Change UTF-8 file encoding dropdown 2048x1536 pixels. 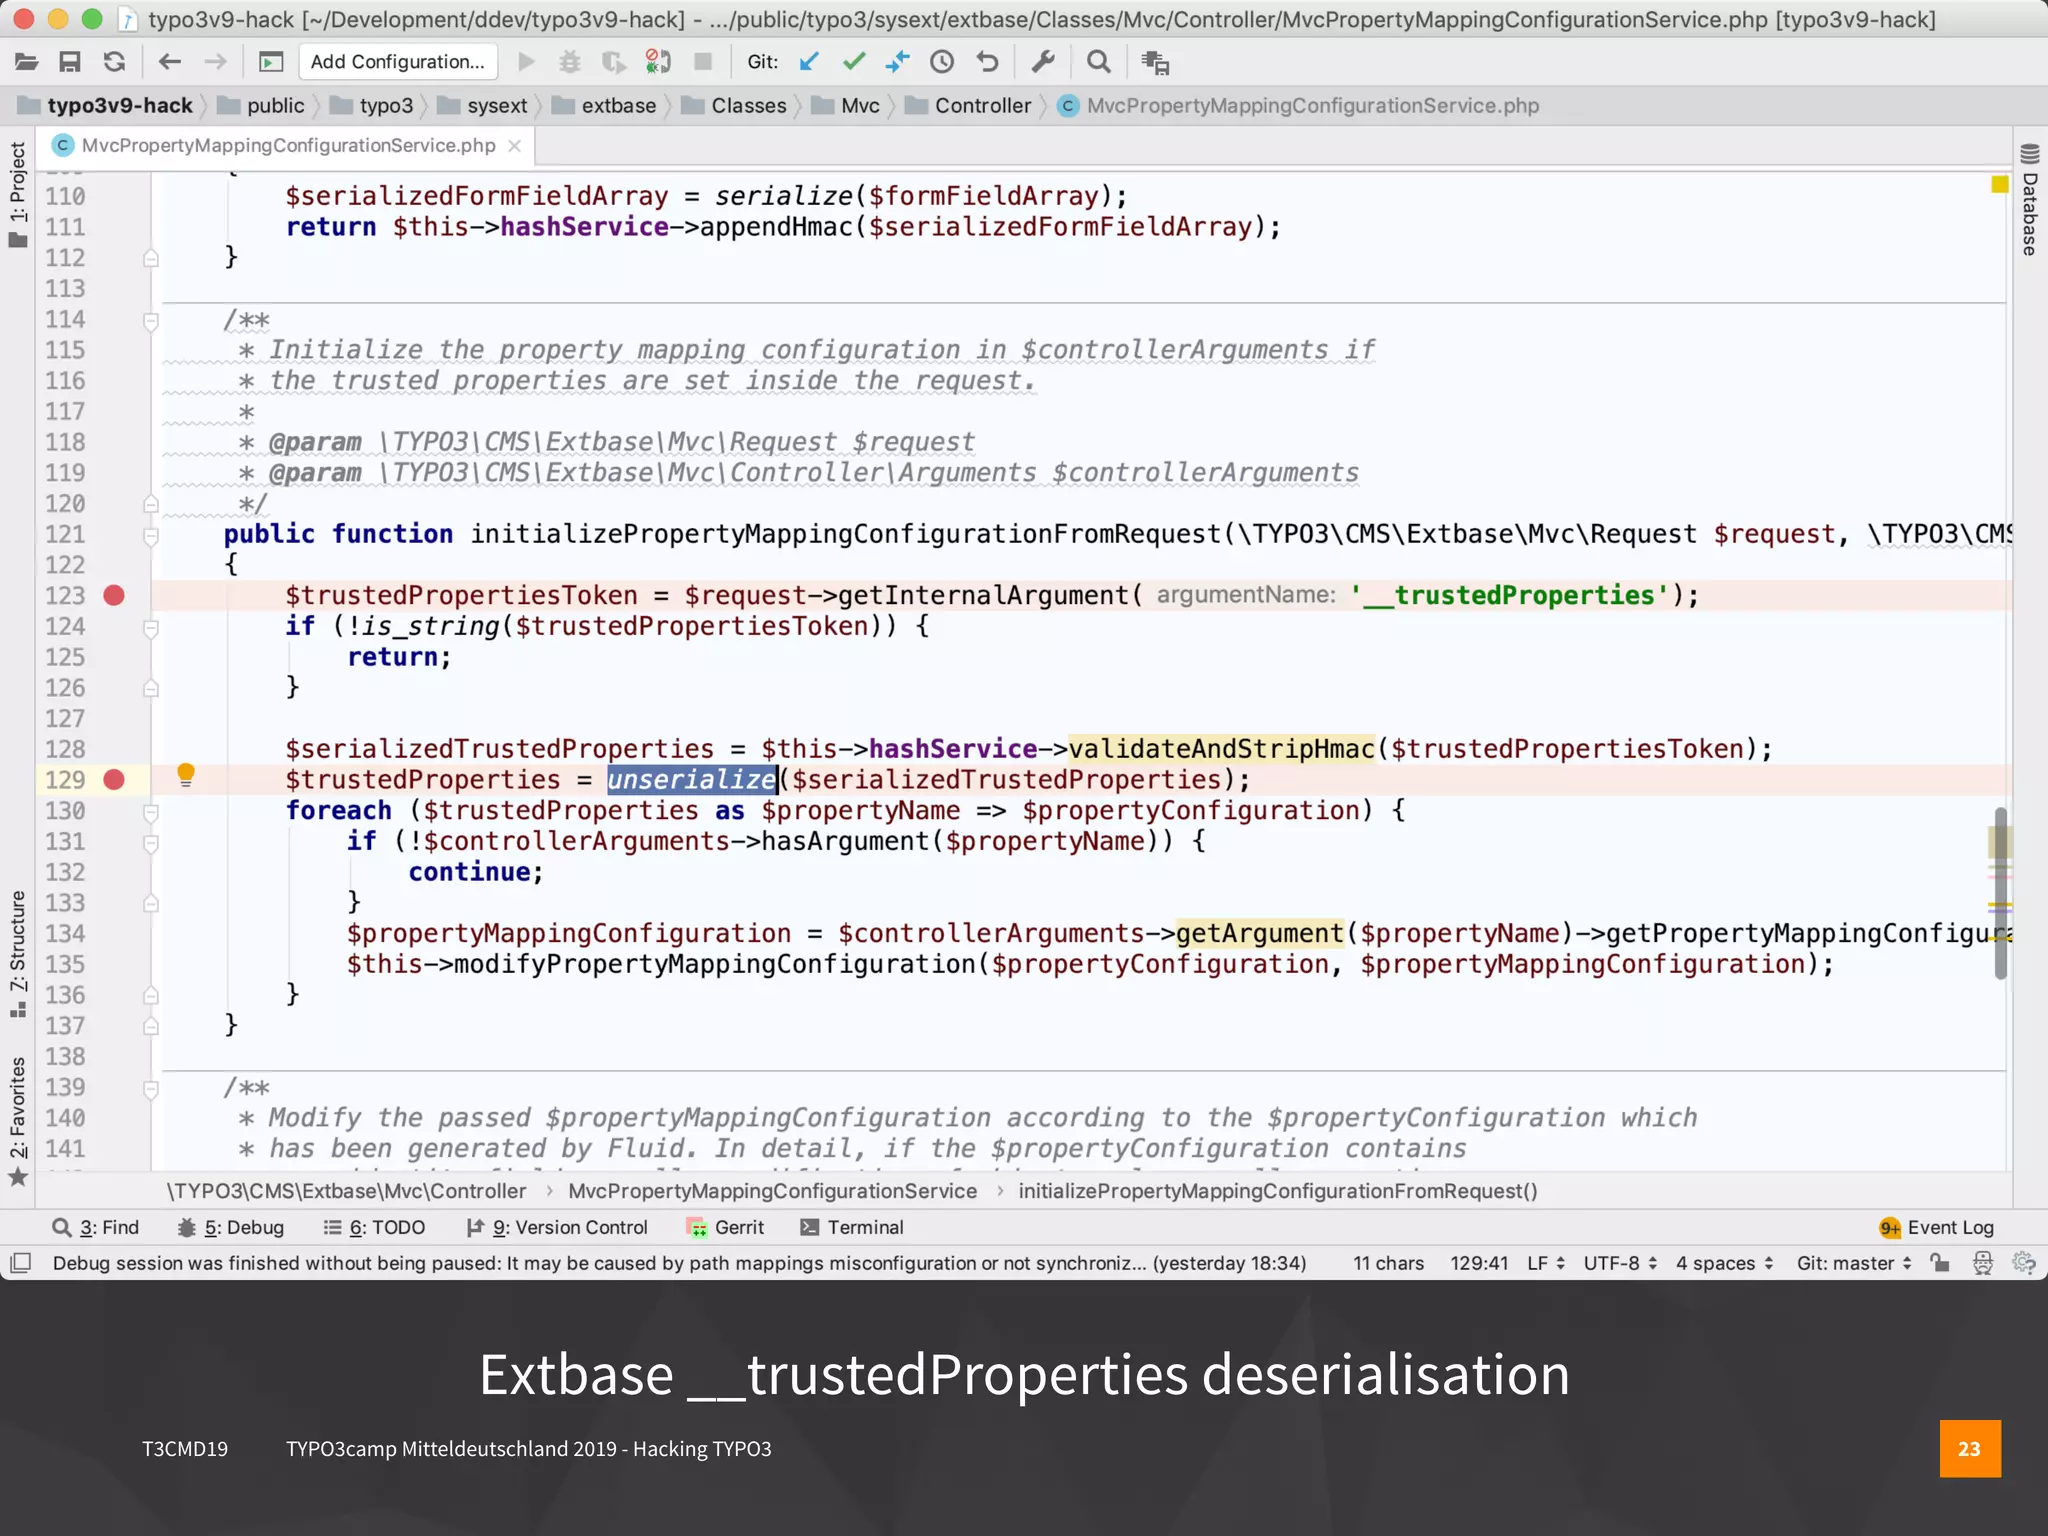point(1620,1264)
